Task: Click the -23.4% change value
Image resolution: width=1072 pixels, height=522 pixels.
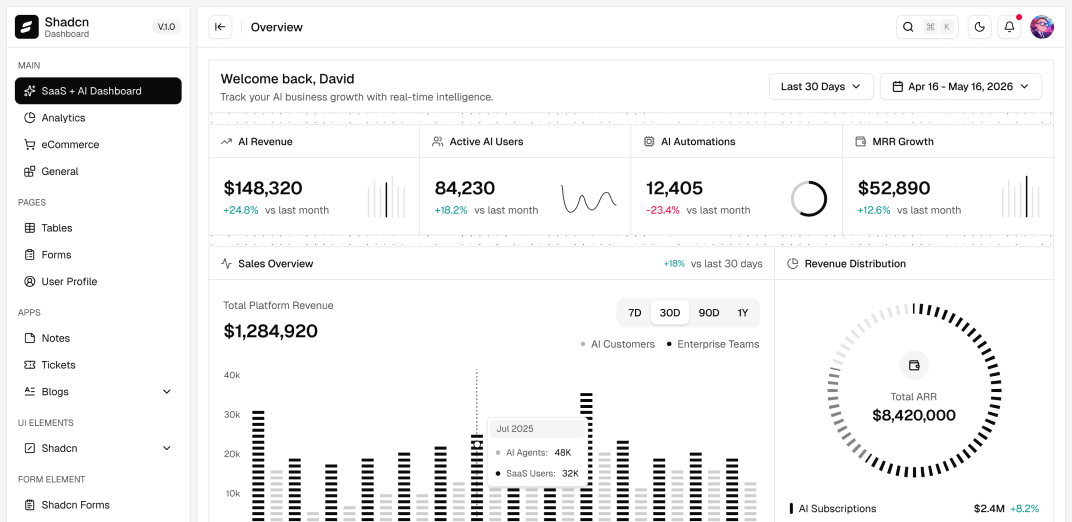Action: tap(665, 210)
